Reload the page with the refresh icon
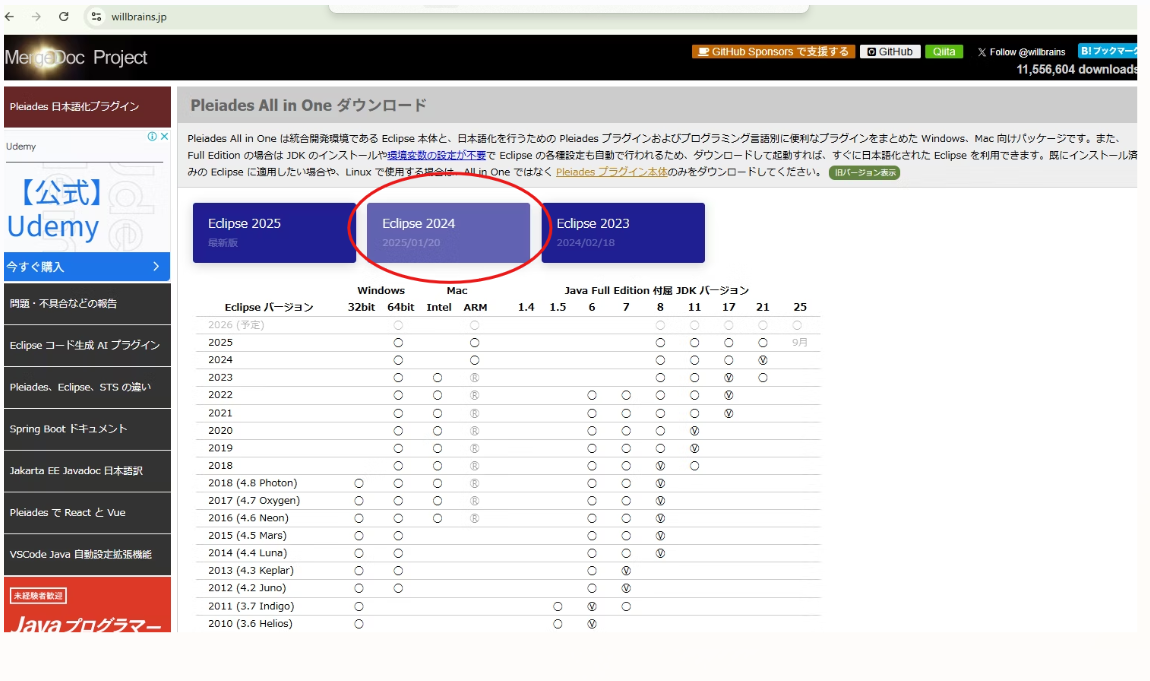This screenshot has height=681, width=1150. (x=64, y=16)
